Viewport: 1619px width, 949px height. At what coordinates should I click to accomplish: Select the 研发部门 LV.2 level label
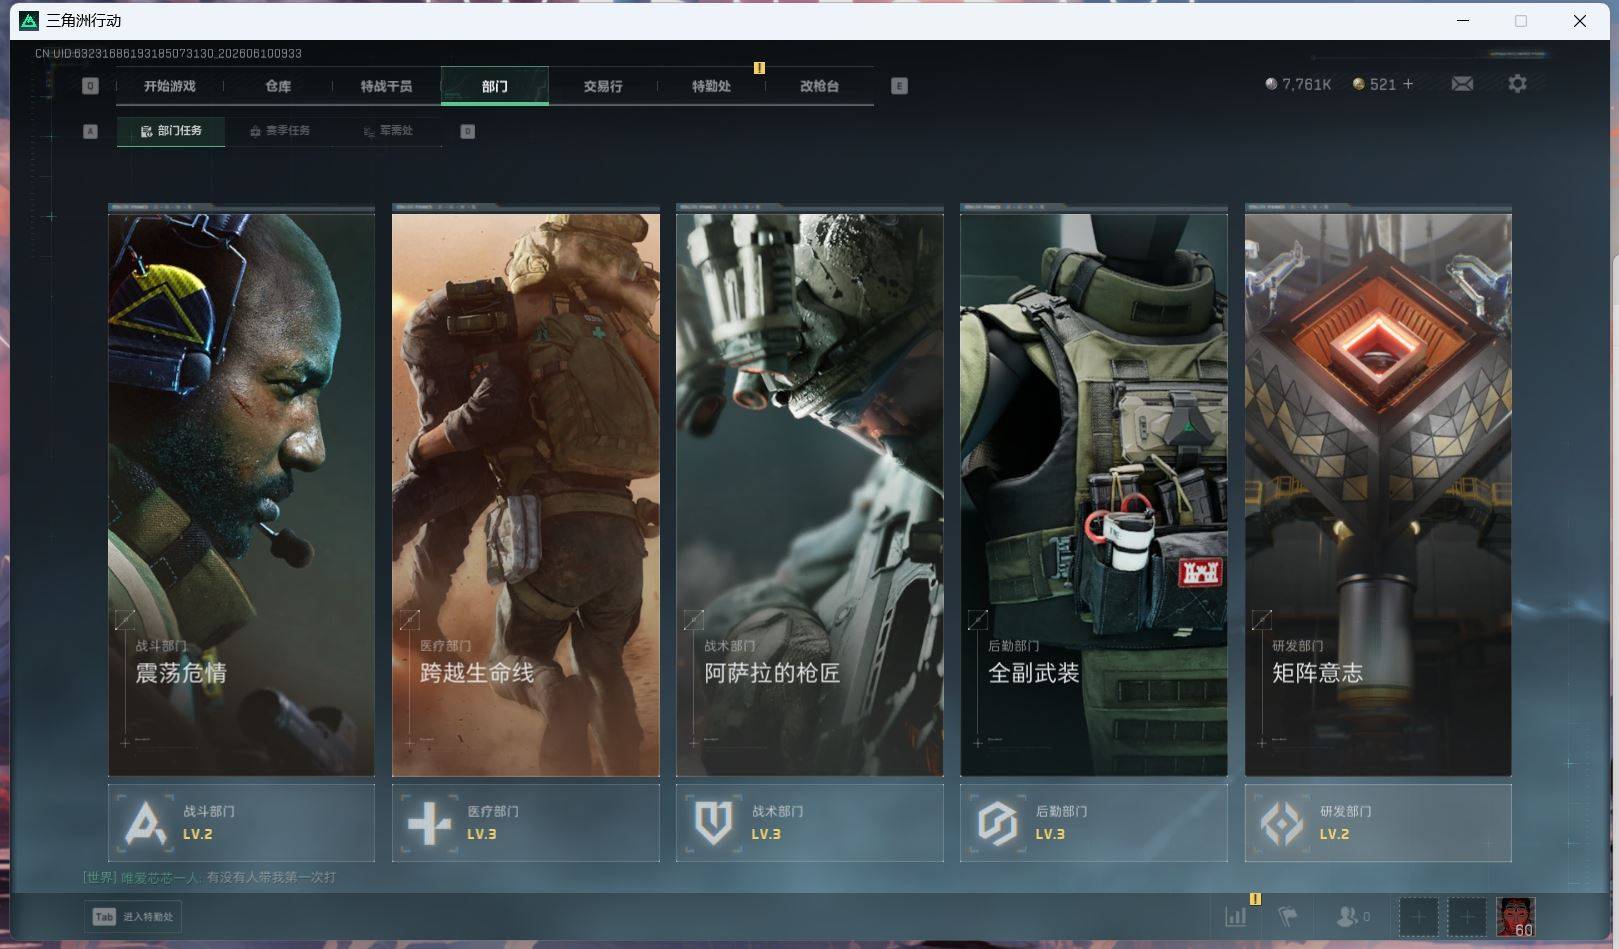coord(1334,834)
